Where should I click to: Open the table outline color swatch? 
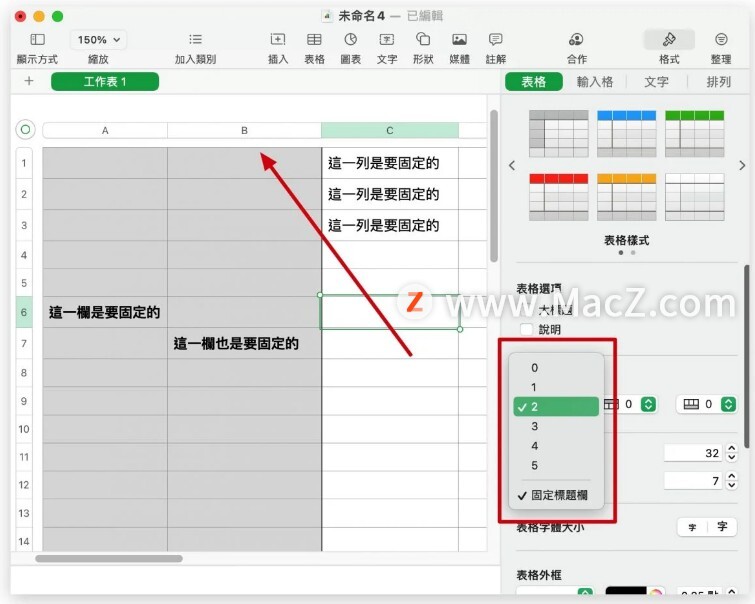click(625, 592)
